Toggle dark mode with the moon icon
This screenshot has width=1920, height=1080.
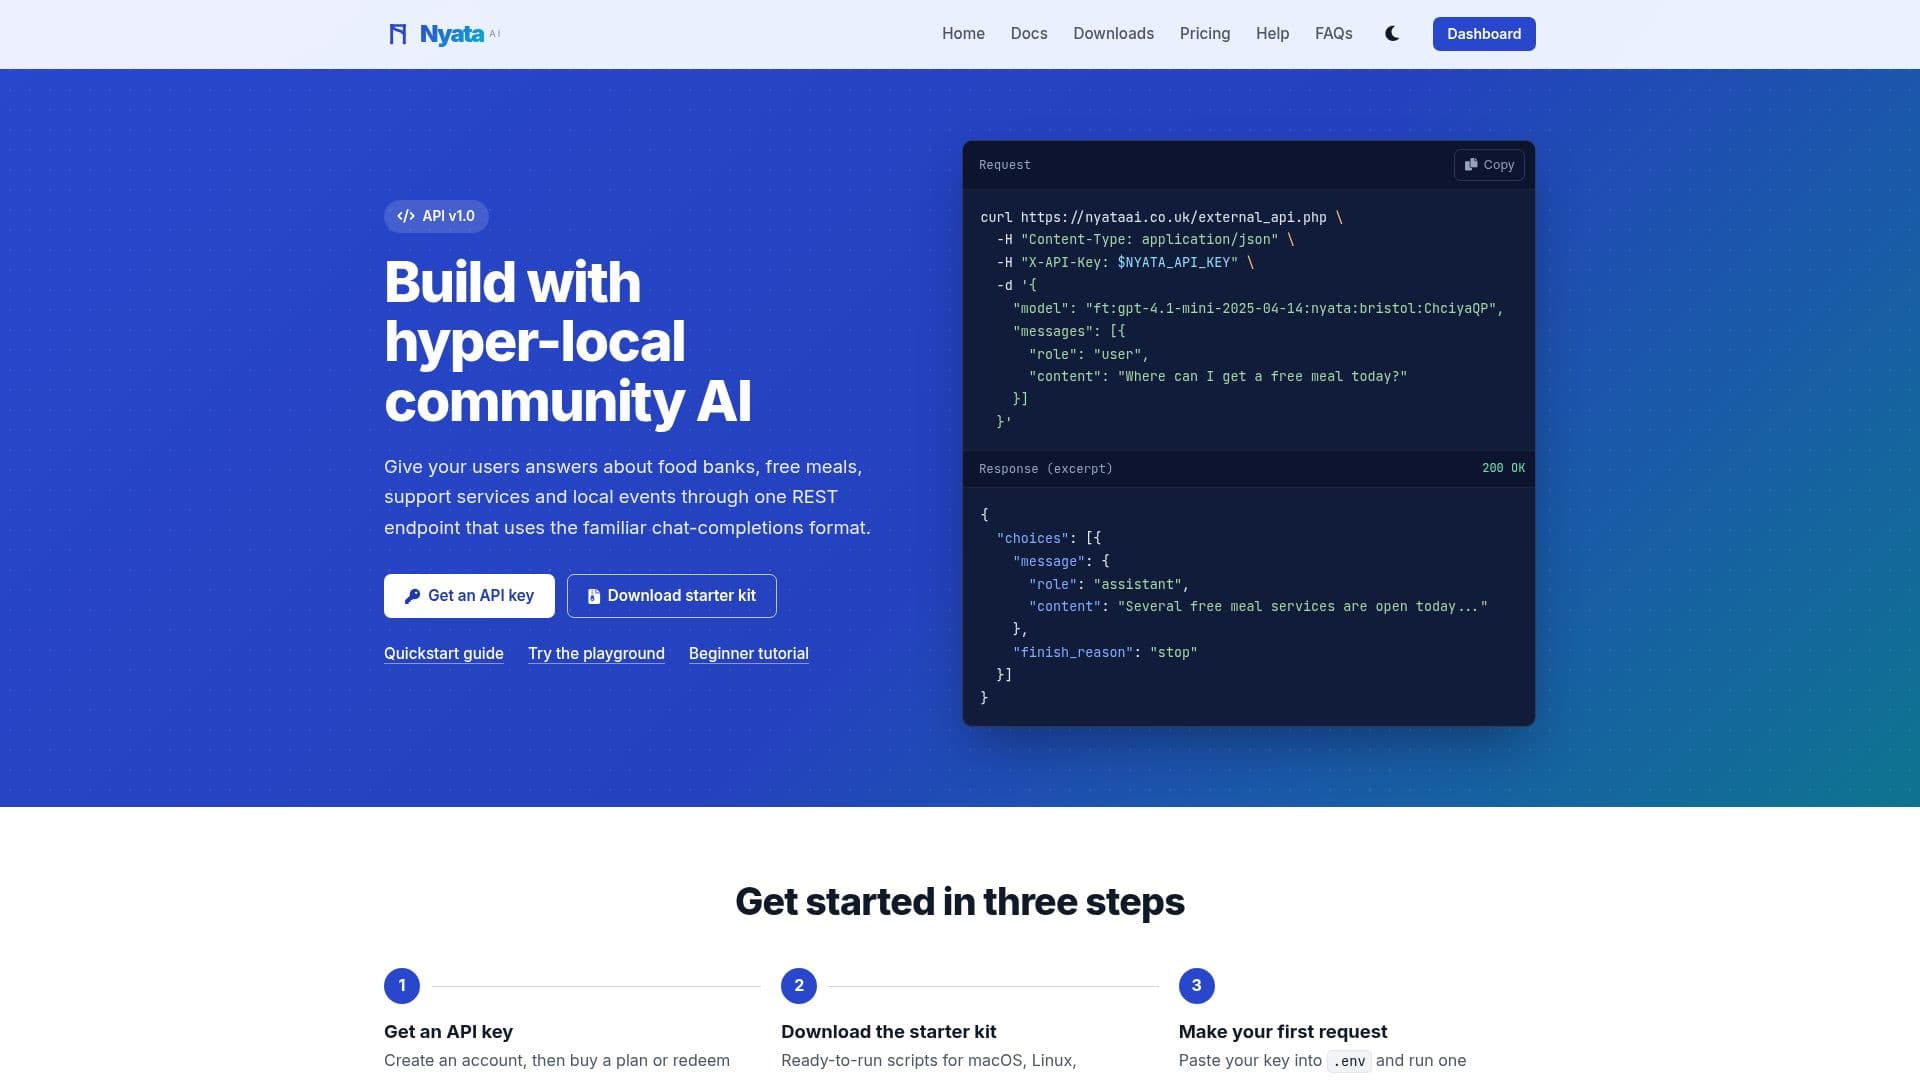[x=1392, y=34]
